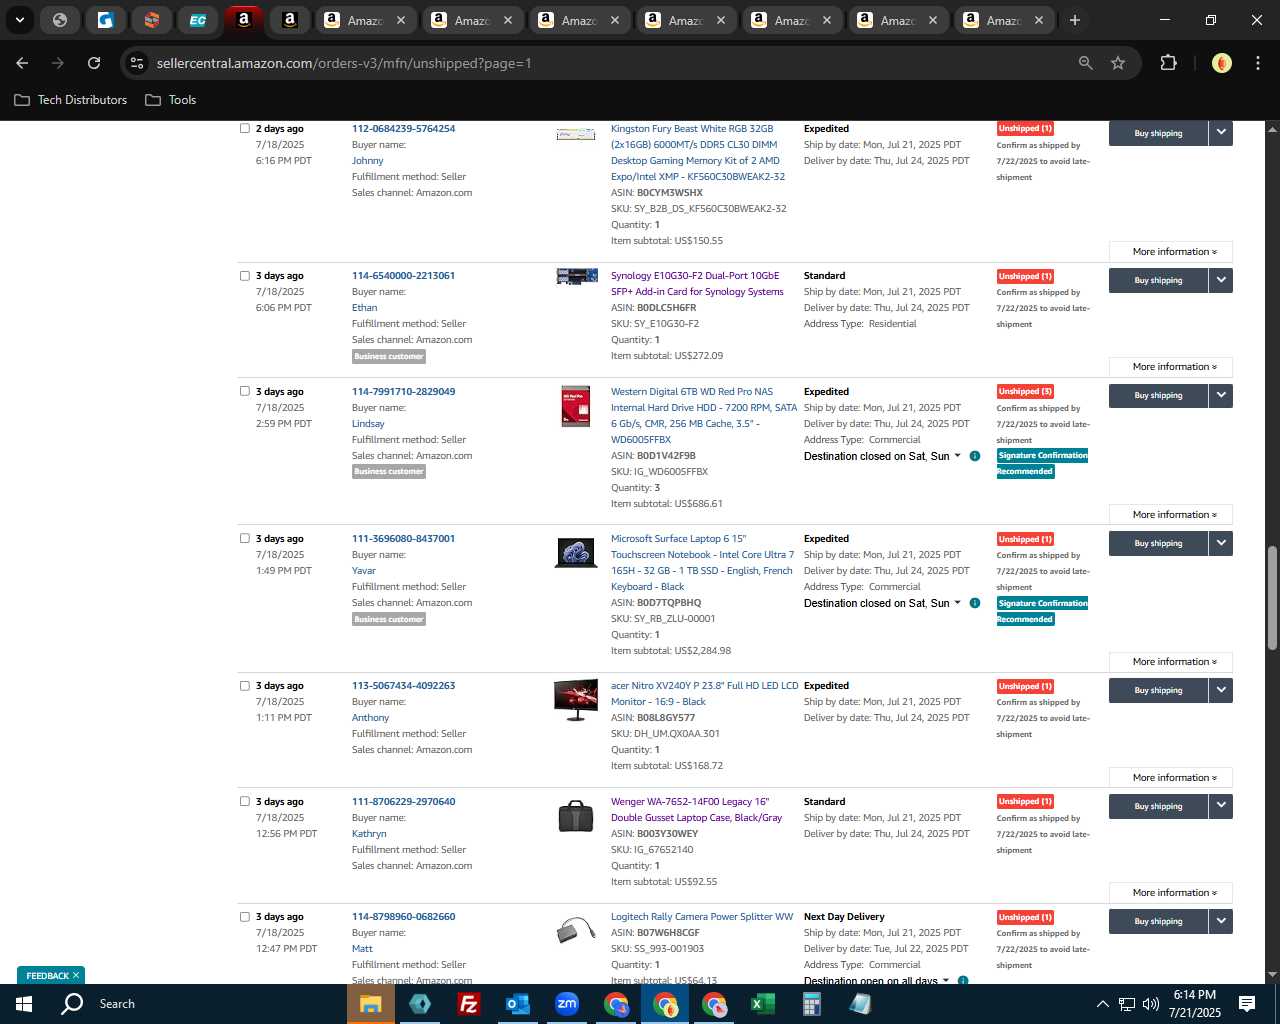
Task: Open Calculator from the taskbar
Action: click(811, 1004)
